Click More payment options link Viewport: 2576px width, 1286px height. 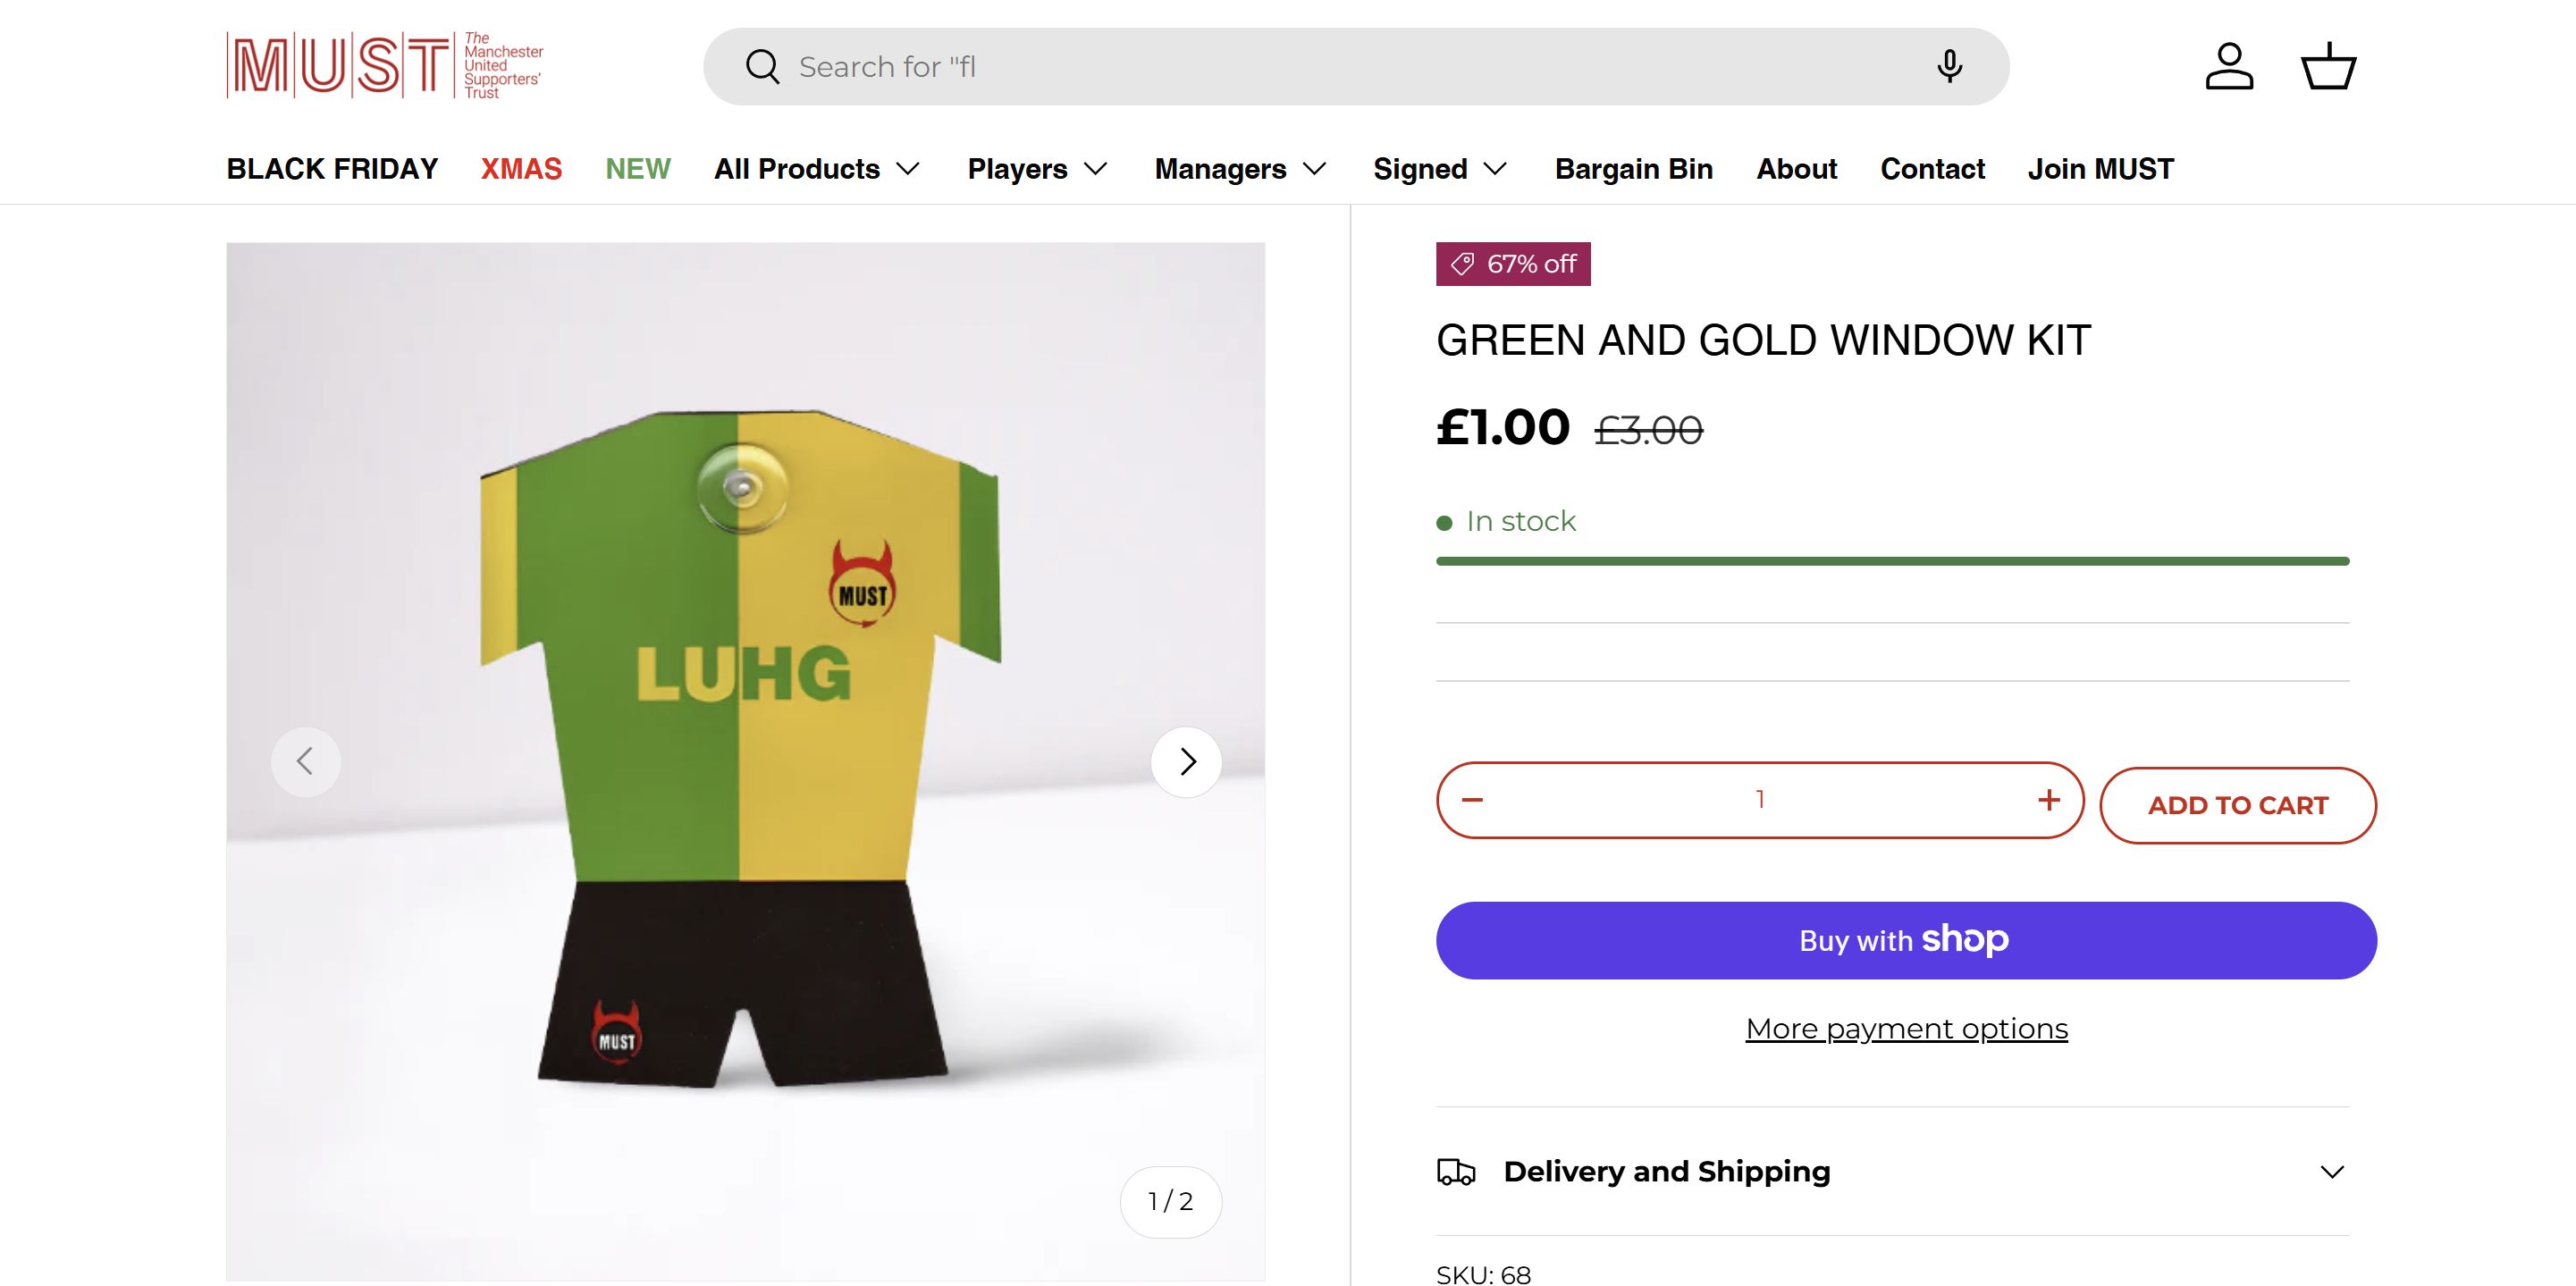(x=1906, y=1029)
